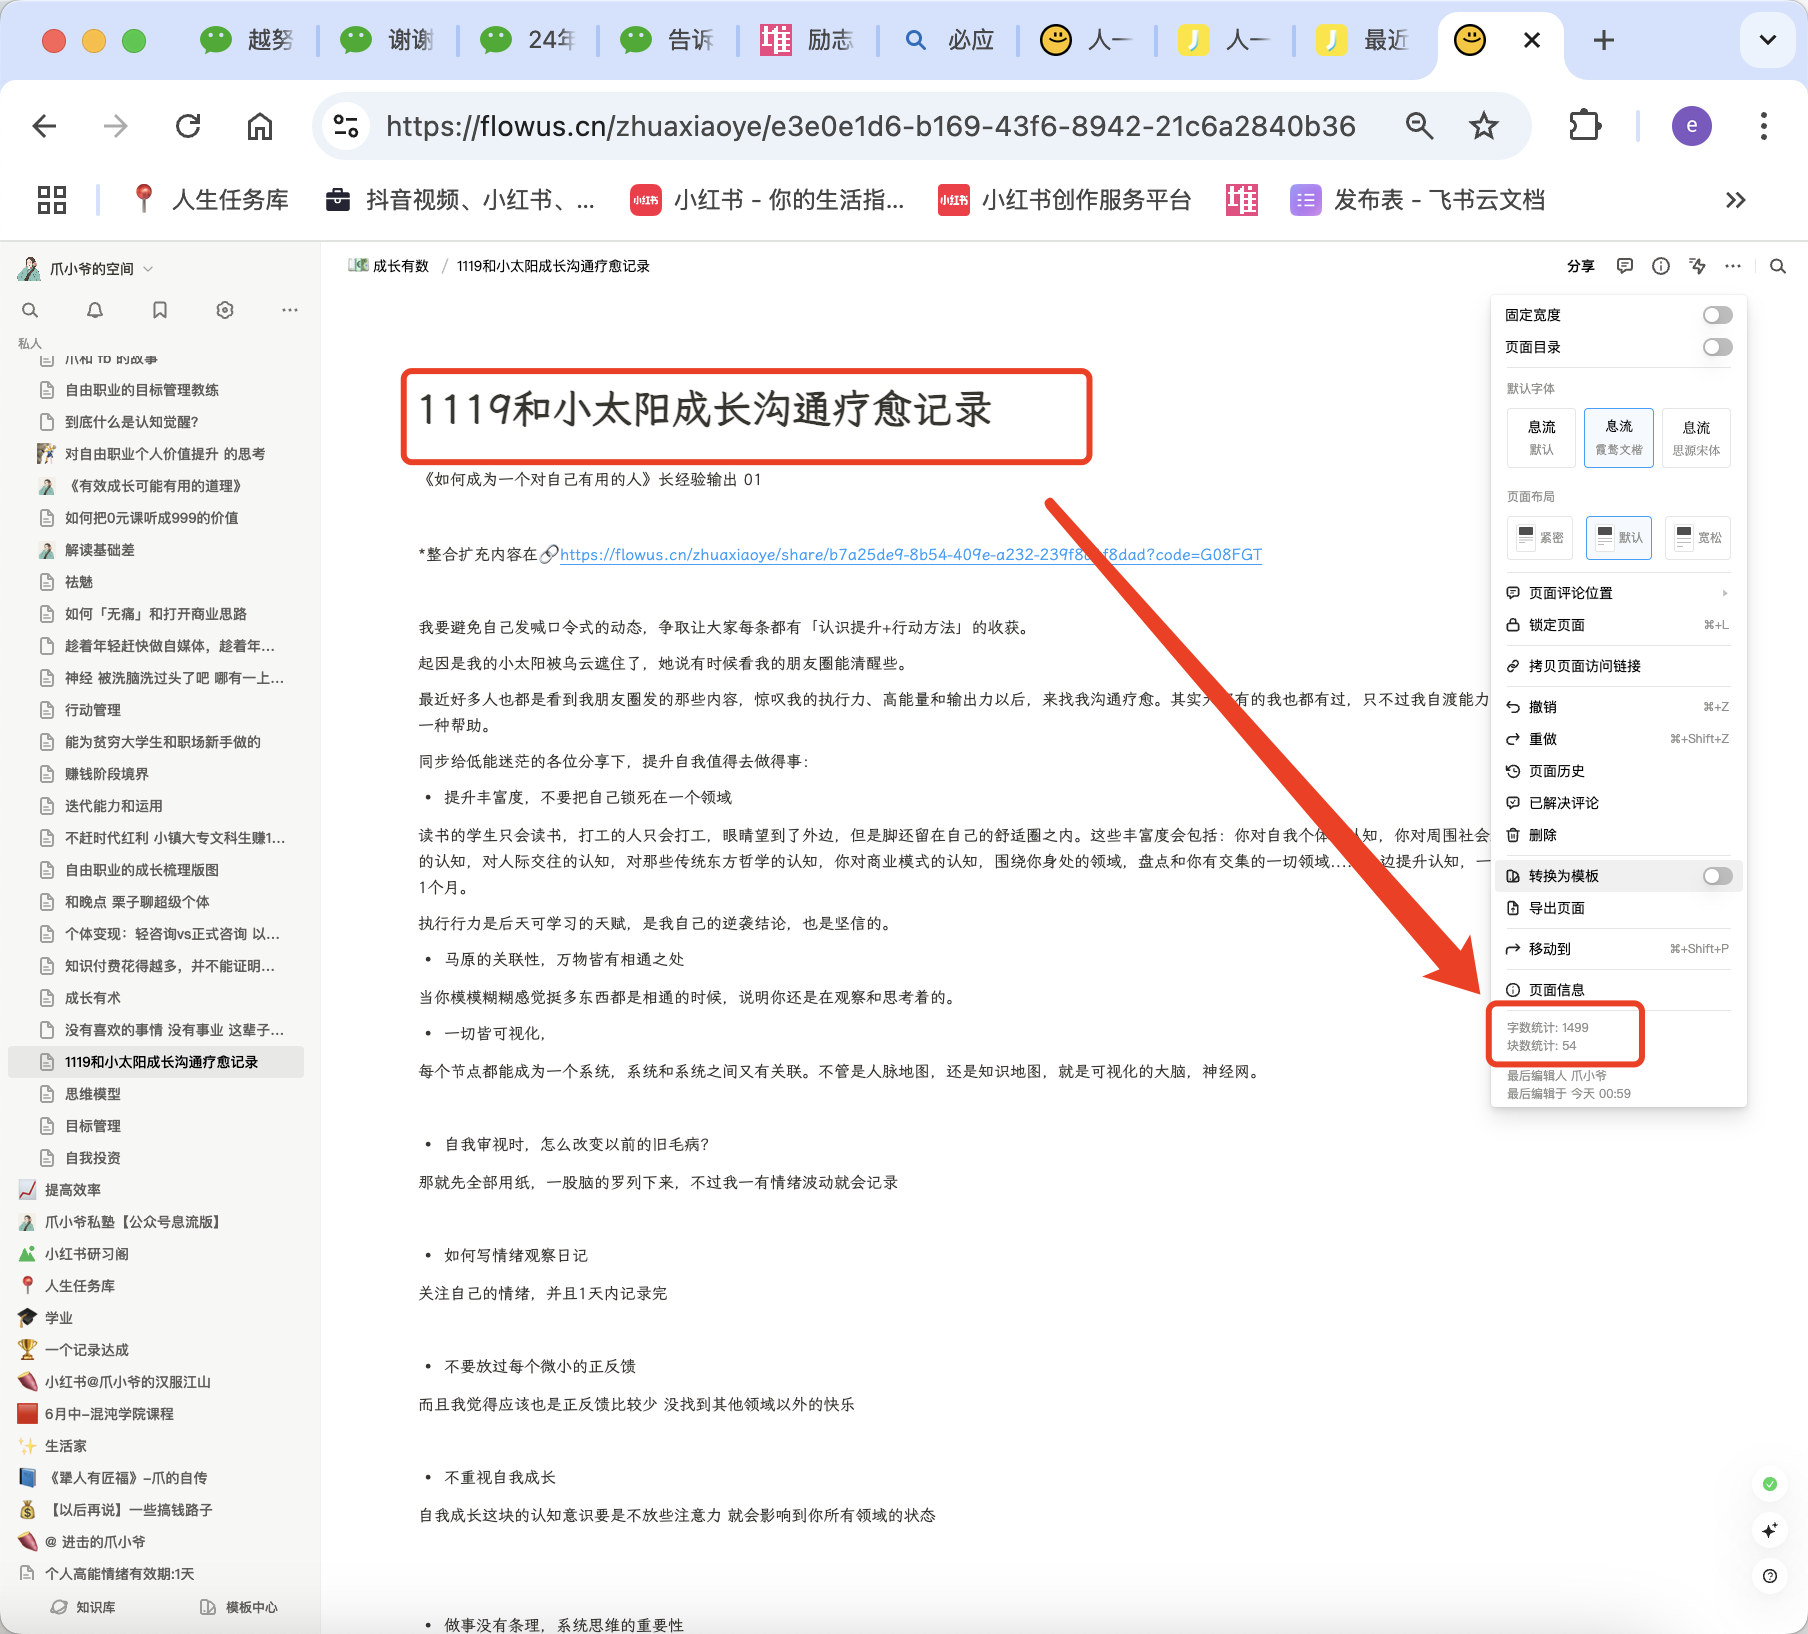Screen dimensions: 1808x1634
Task: Open sidebar settings gear icon
Action: tap(225, 310)
